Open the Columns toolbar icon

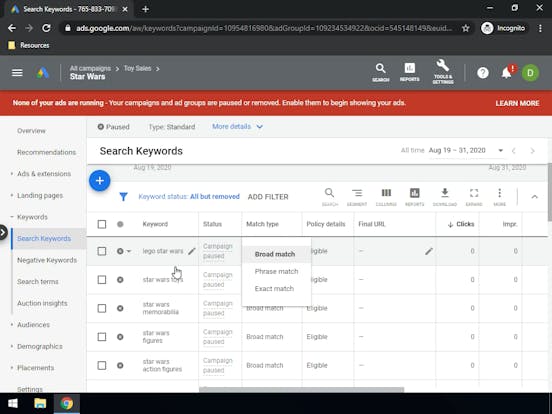(x=386, y=197)
